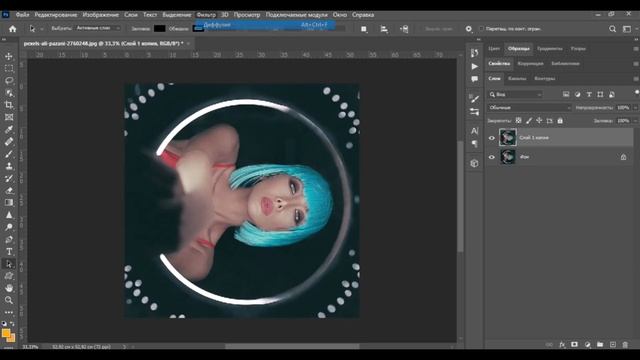
Task: Click the orange foreground color swatch
Action: click(7, 334)
